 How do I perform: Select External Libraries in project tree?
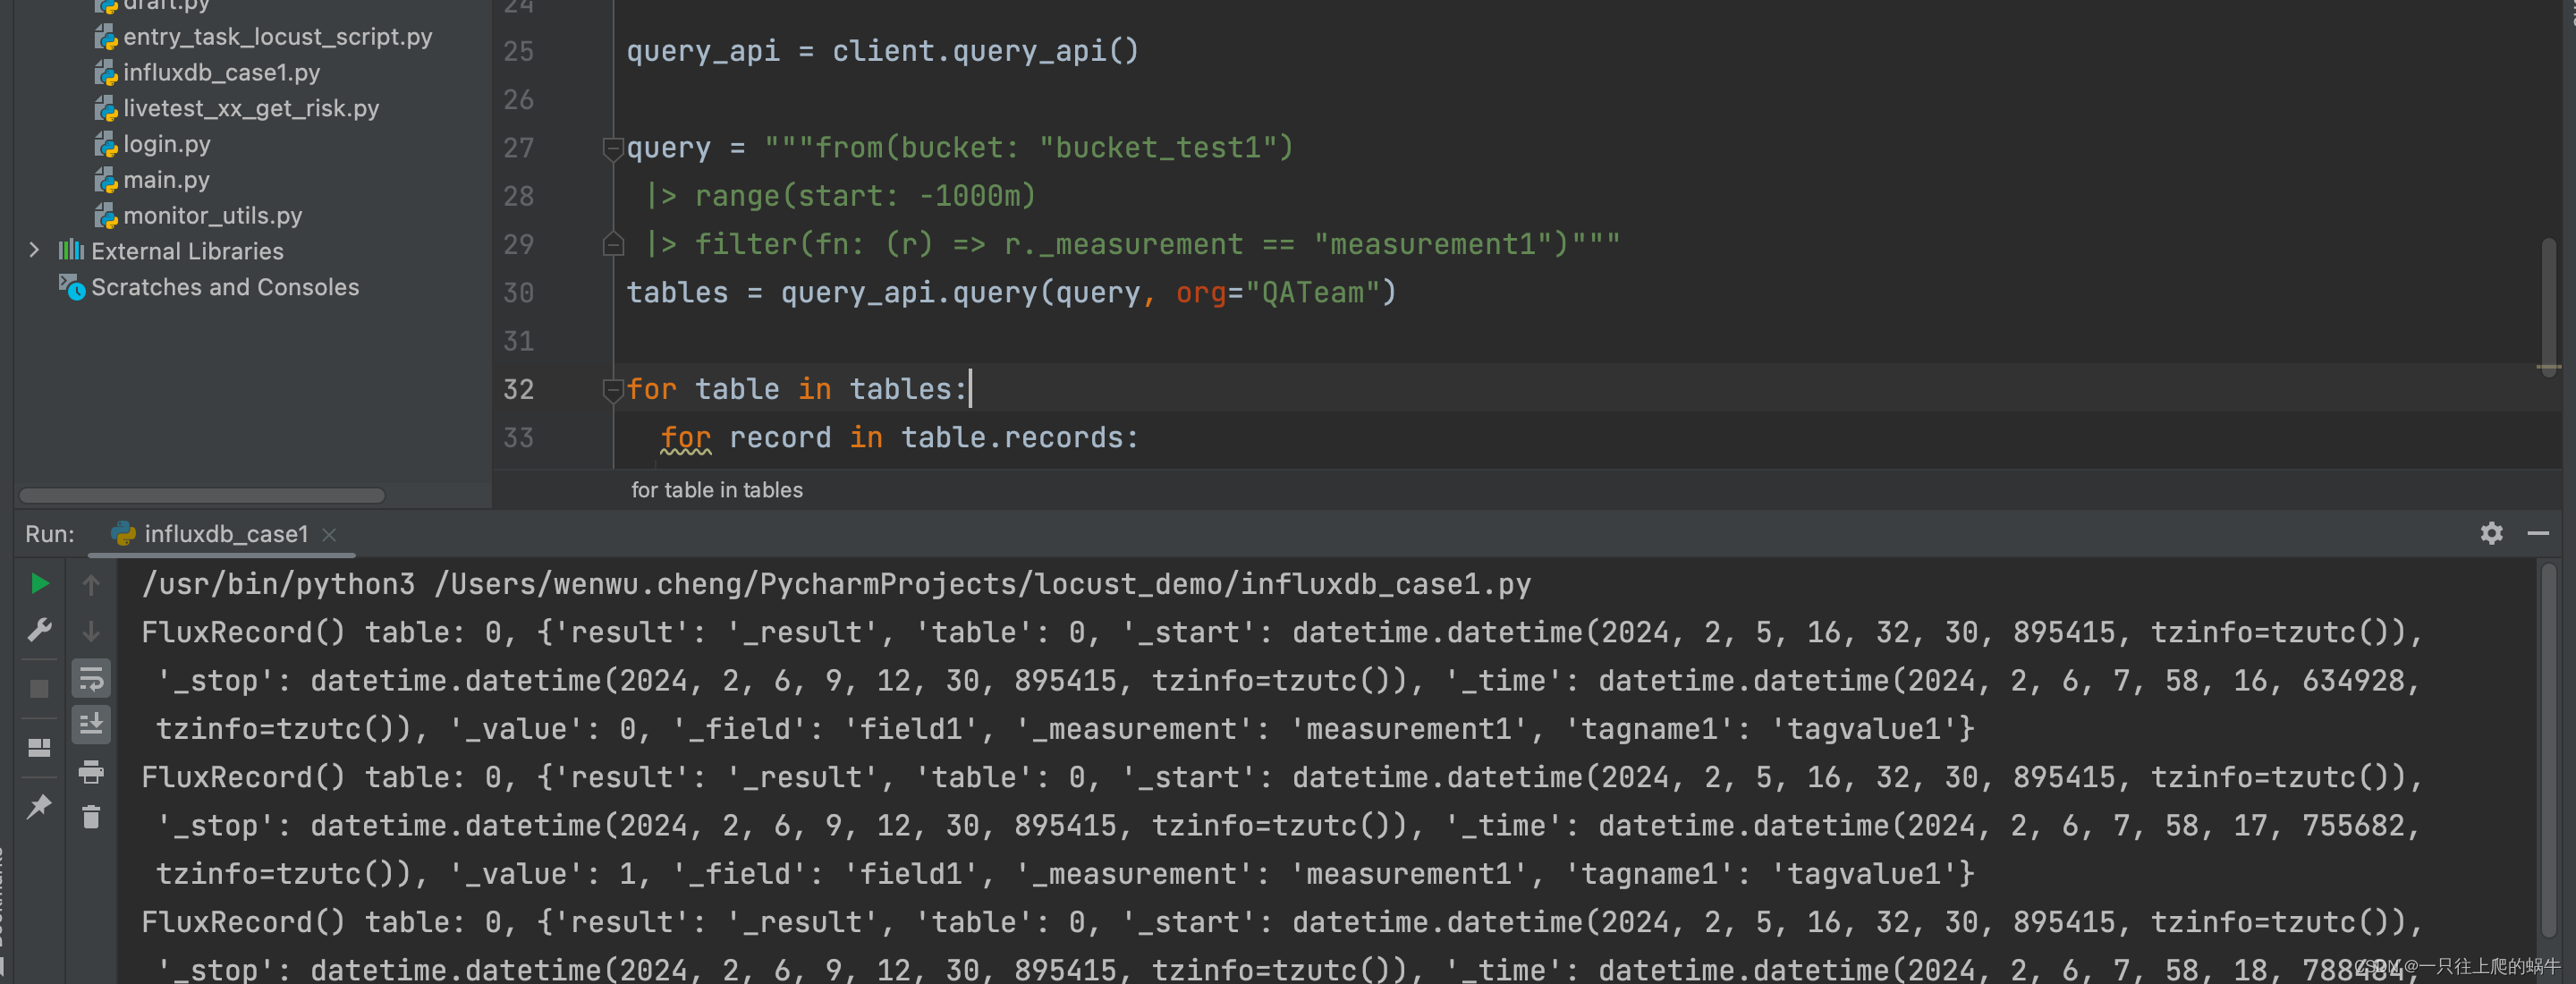click(x=187, y=251)
